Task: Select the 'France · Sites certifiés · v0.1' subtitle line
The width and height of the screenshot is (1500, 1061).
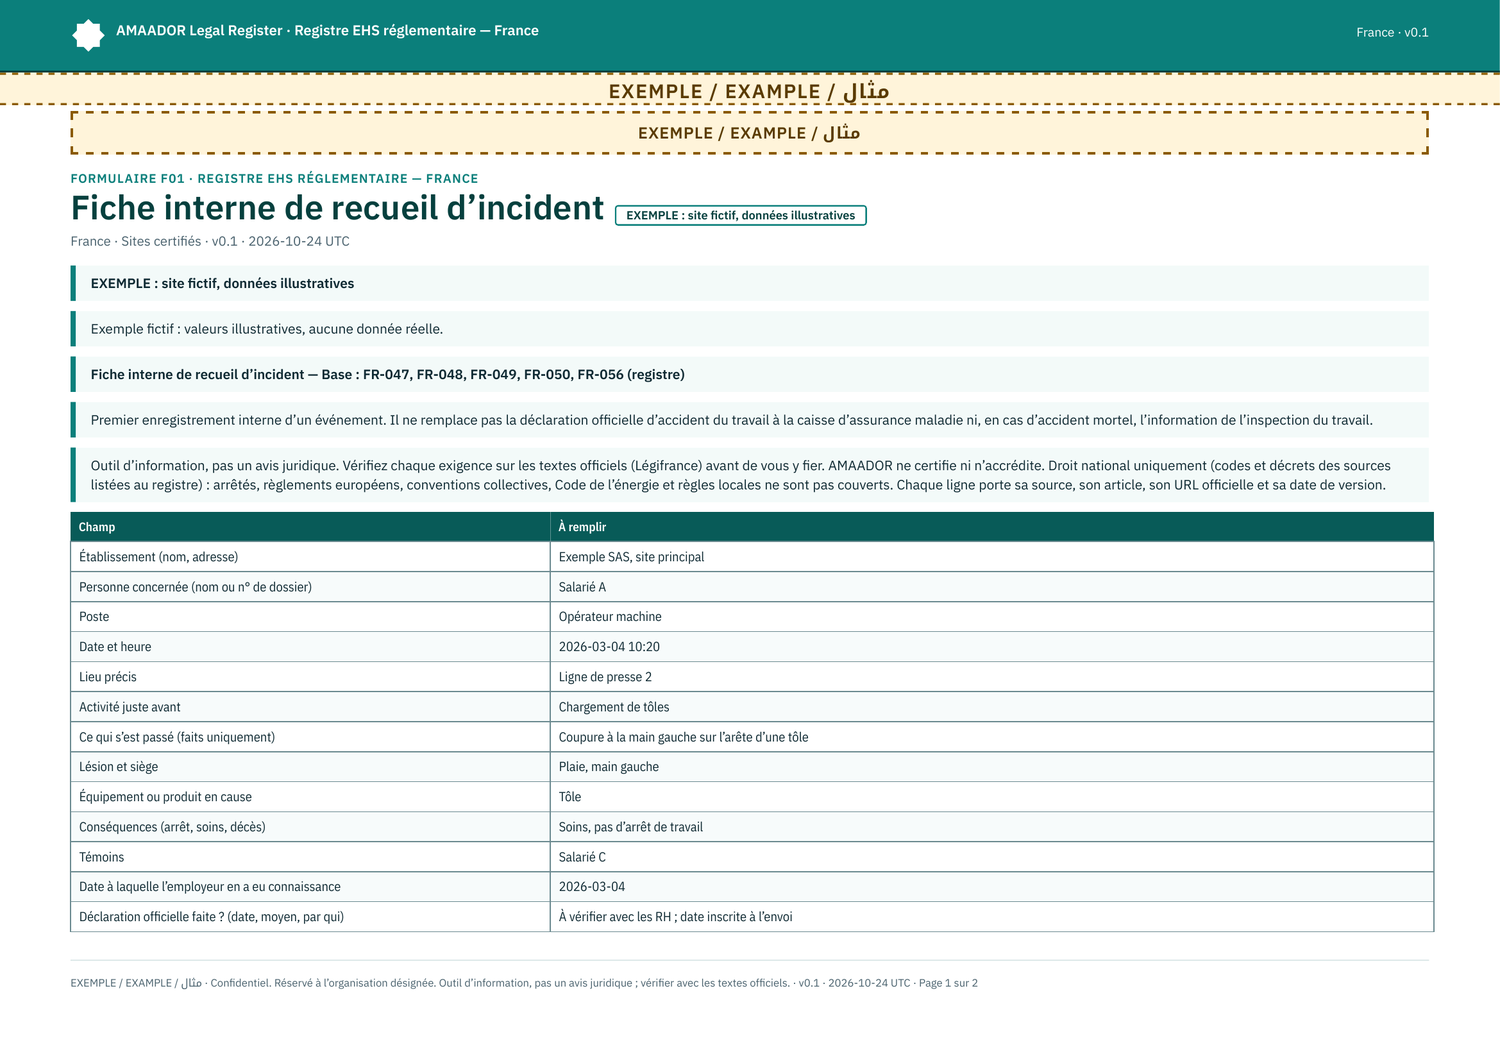Action: point(210,241)
